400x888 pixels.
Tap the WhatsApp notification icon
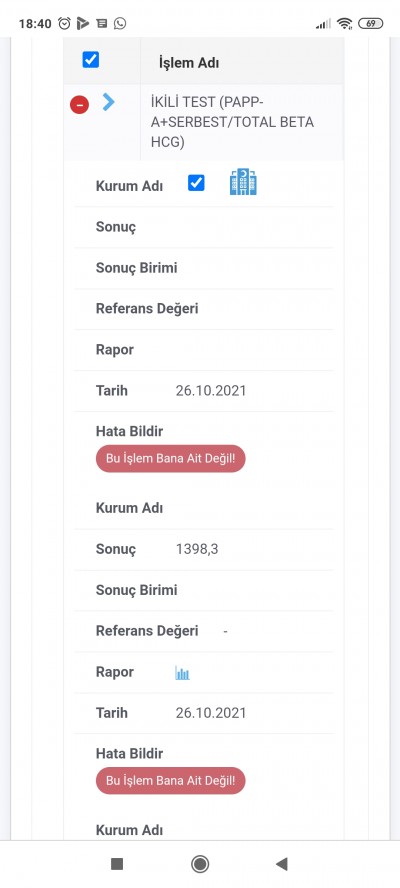tap(120, 23)
